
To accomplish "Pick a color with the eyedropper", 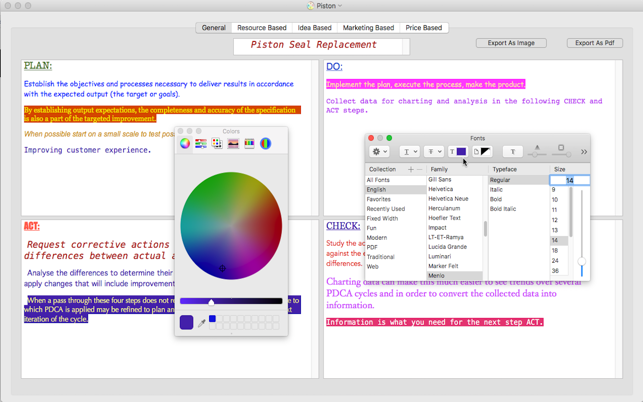I will coord(202,323).
